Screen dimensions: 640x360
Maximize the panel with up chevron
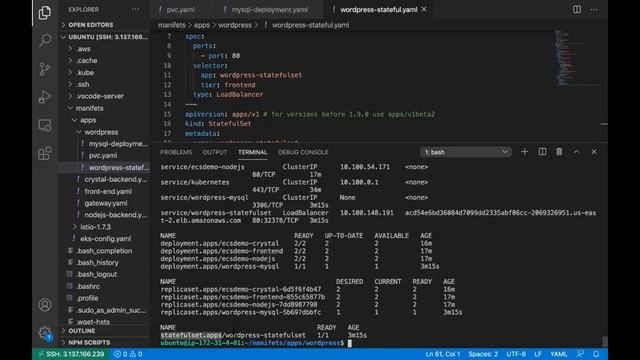576,152
